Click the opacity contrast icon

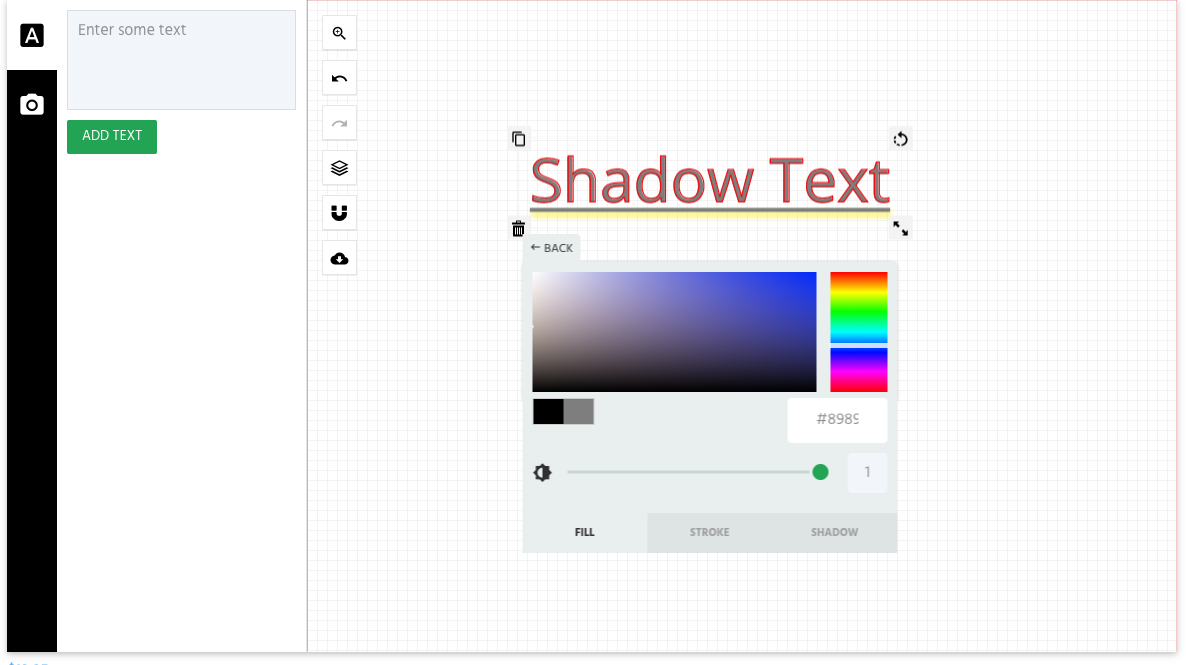(542, 472)
